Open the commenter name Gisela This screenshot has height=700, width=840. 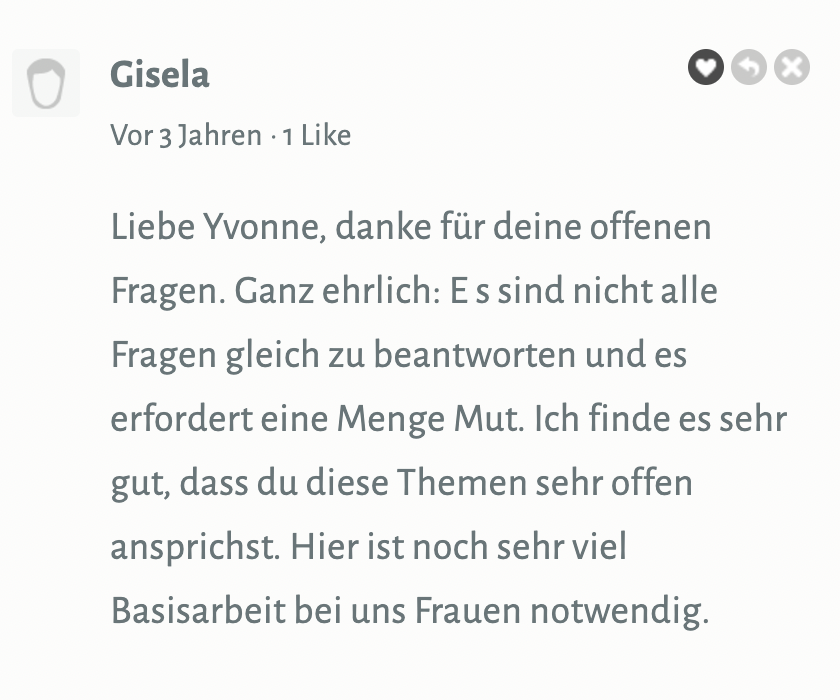point(160,75)
